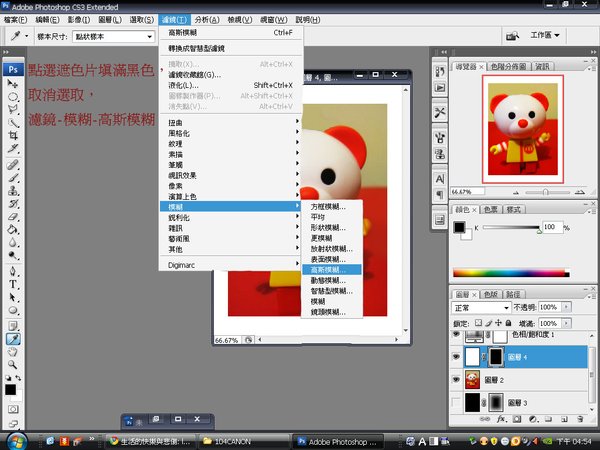Open the 填滿 fill slider arrow
Viewport: 600px width, 450px height.
click(567, 323)
